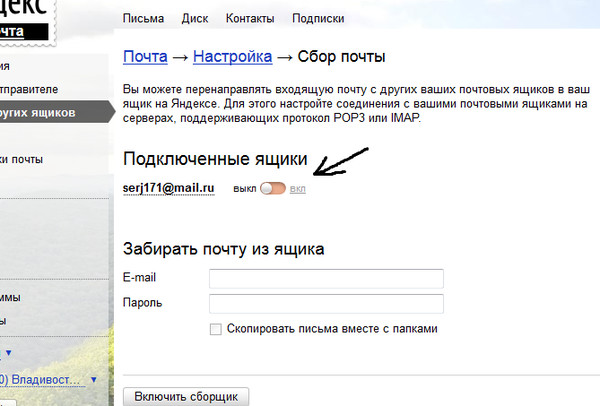600x406 pixels.
Task: Go to the Контакты tab
Action: tap(250, 18)
